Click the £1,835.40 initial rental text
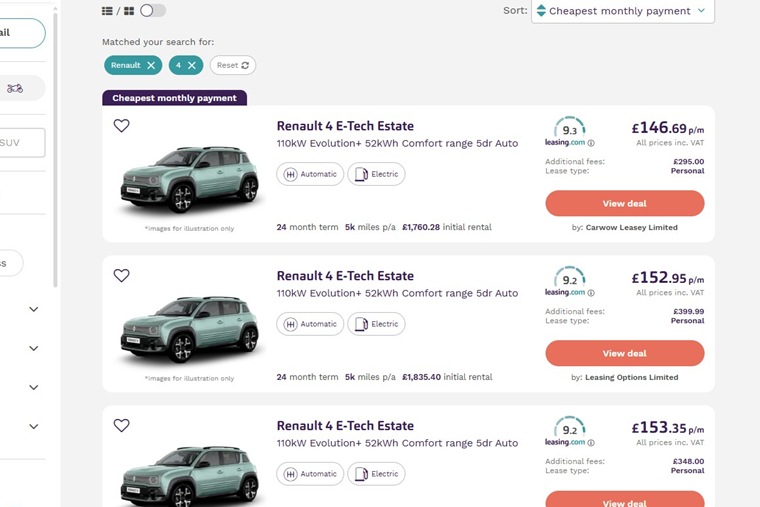760x507 pixels. (x=447, y=377)
